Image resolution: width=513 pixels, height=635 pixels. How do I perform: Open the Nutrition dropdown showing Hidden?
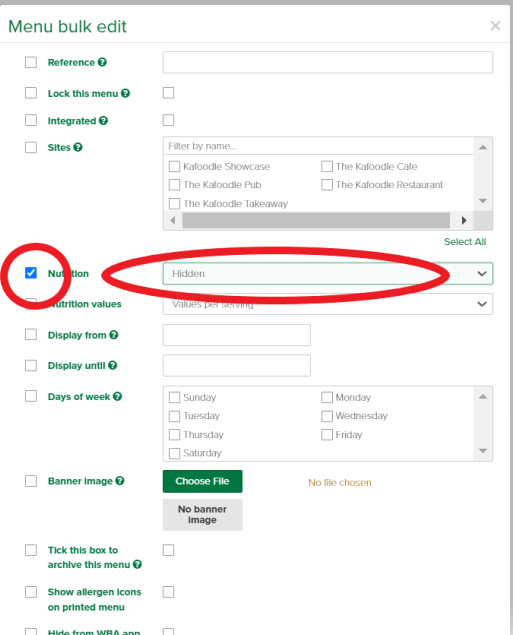(328, 273)
